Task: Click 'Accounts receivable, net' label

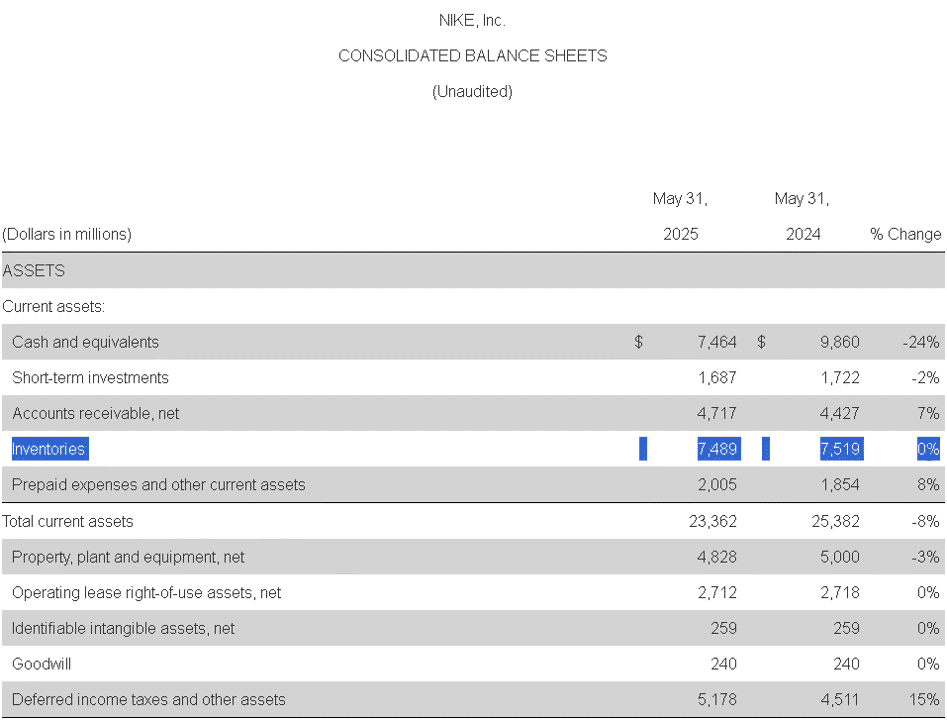Action: click(95, 413)
